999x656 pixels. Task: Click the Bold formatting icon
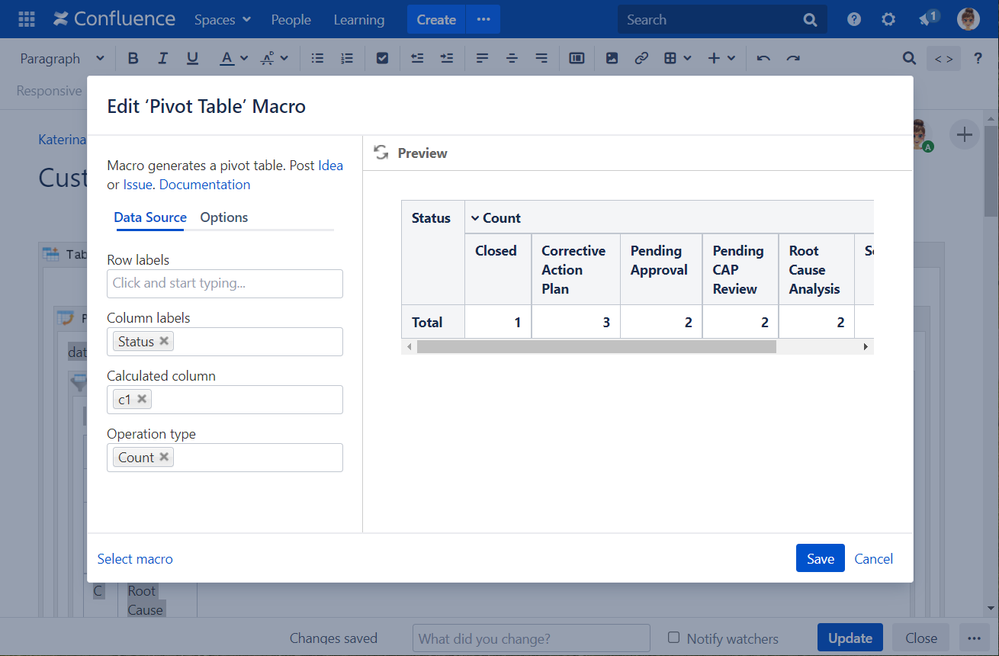click(133, 58)
